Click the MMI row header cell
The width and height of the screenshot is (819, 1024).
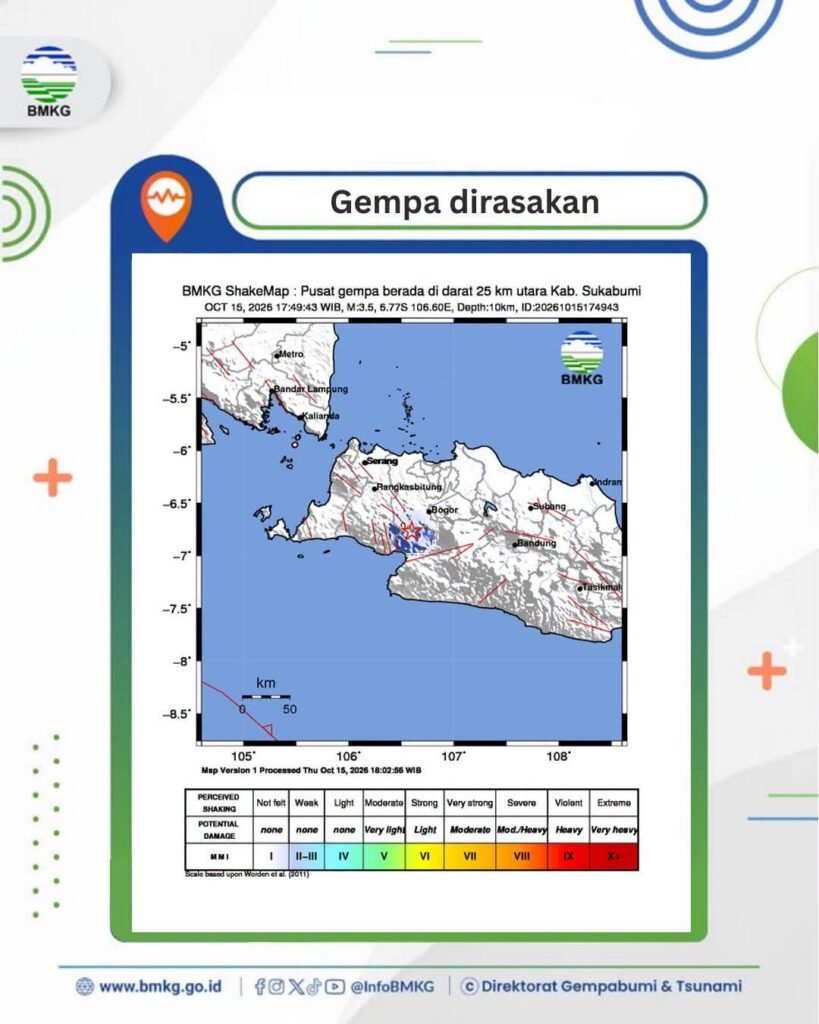pos(219,856)
